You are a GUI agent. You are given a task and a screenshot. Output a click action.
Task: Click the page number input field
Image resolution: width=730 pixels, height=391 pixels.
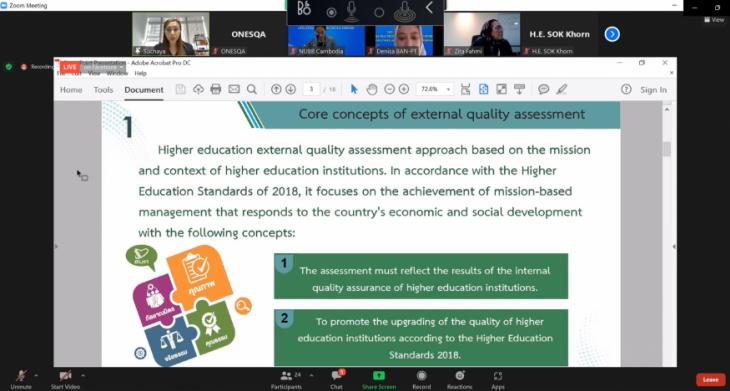tap(311, 89)
